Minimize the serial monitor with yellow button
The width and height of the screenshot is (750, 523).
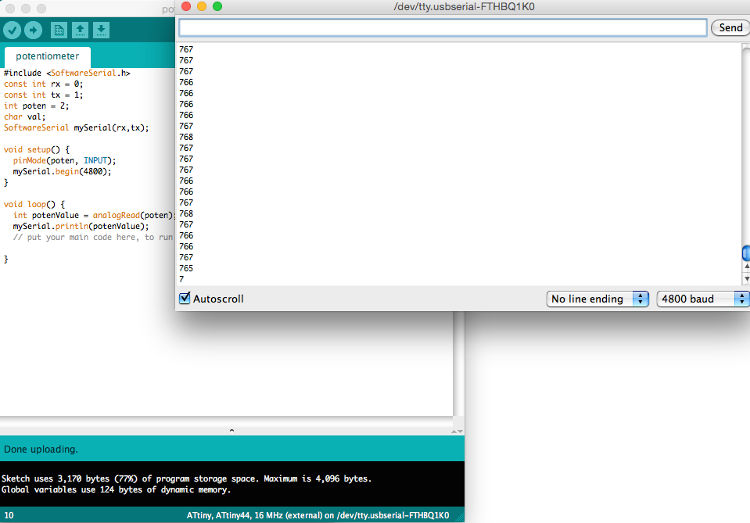[x=202, y=6]
